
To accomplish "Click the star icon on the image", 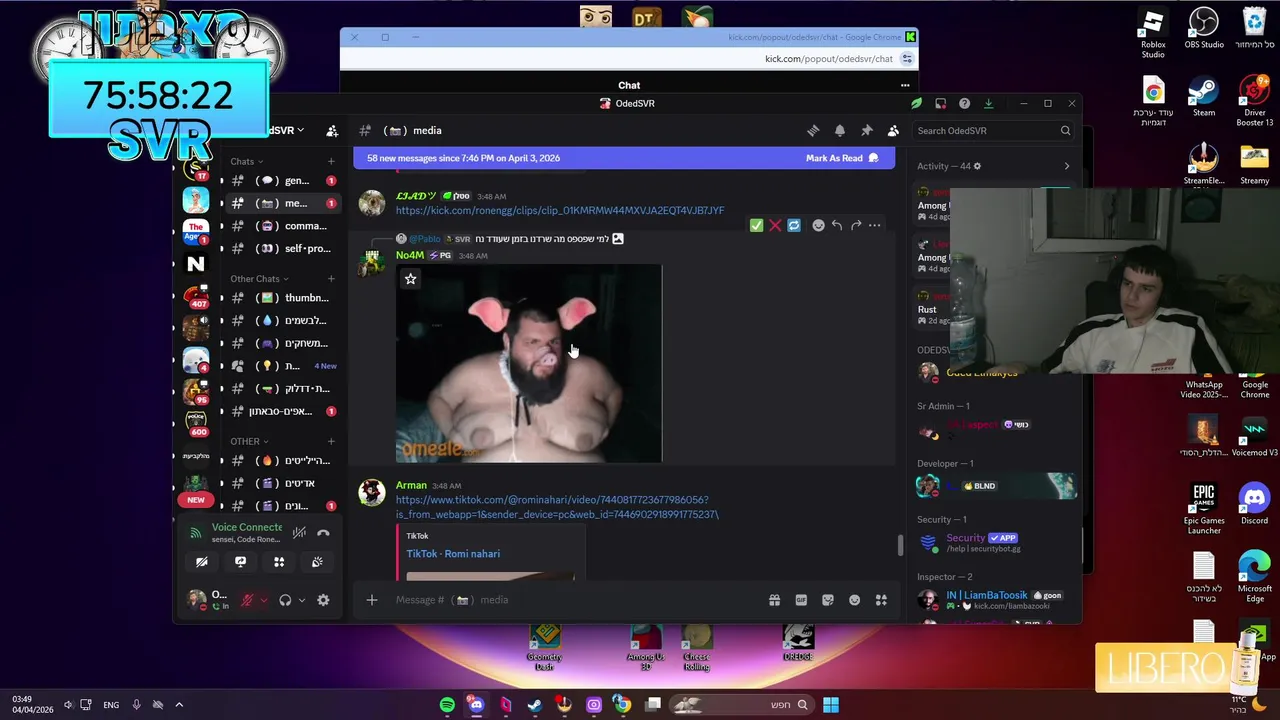I will click(410, 279).
